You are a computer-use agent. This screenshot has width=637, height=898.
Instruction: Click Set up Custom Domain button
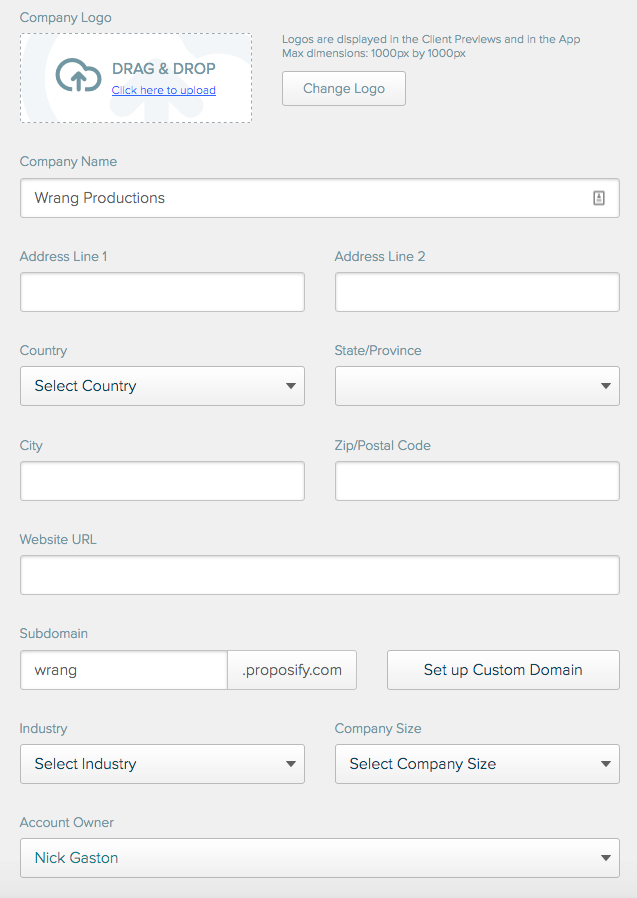(504, 670)
